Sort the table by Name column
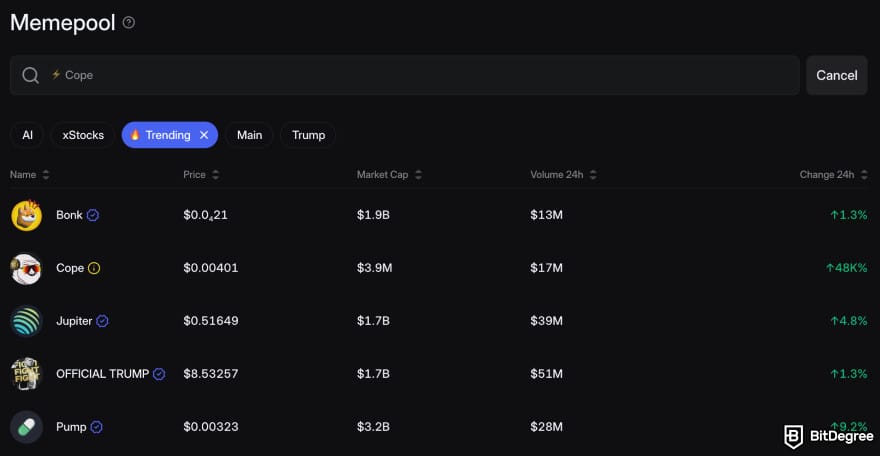Image resolution: width=880 pixels, height=456 pixels. [30, 174]
